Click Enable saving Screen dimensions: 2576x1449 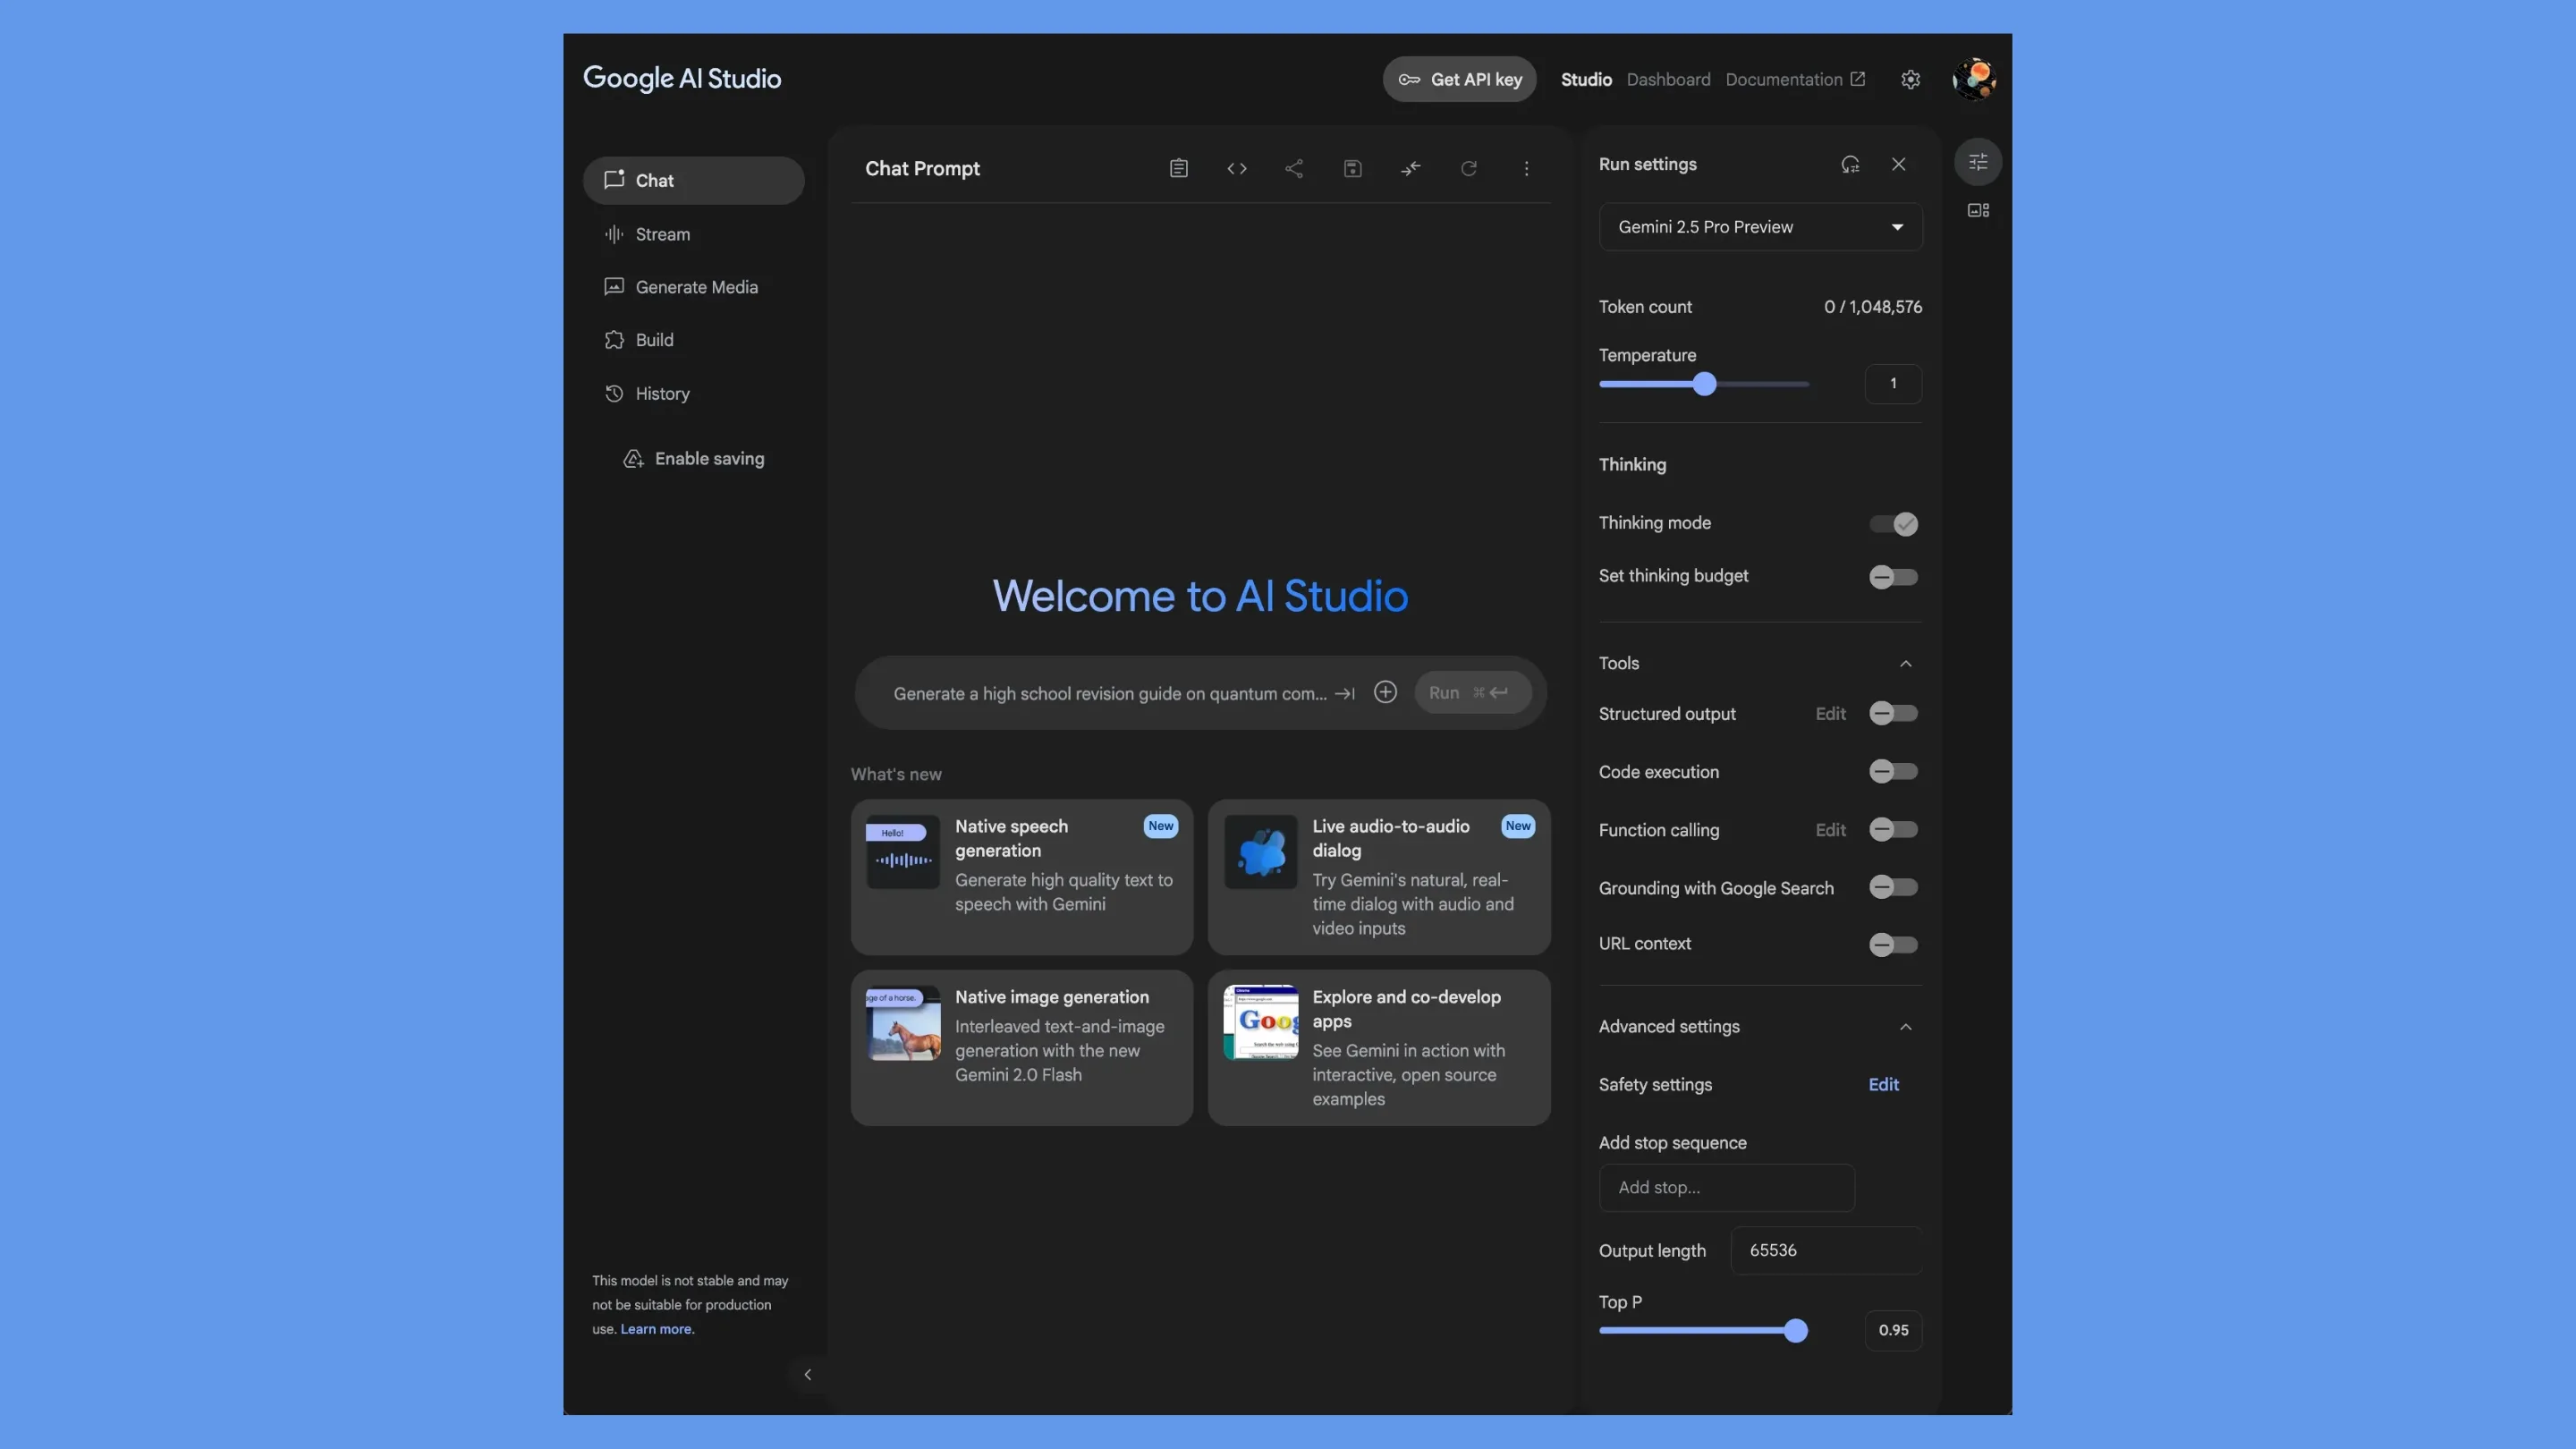pyautogui.click(x=694, y=458)
